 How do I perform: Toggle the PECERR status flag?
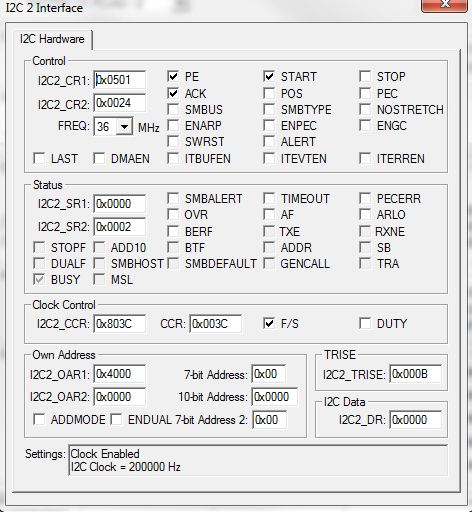(365, 198)
